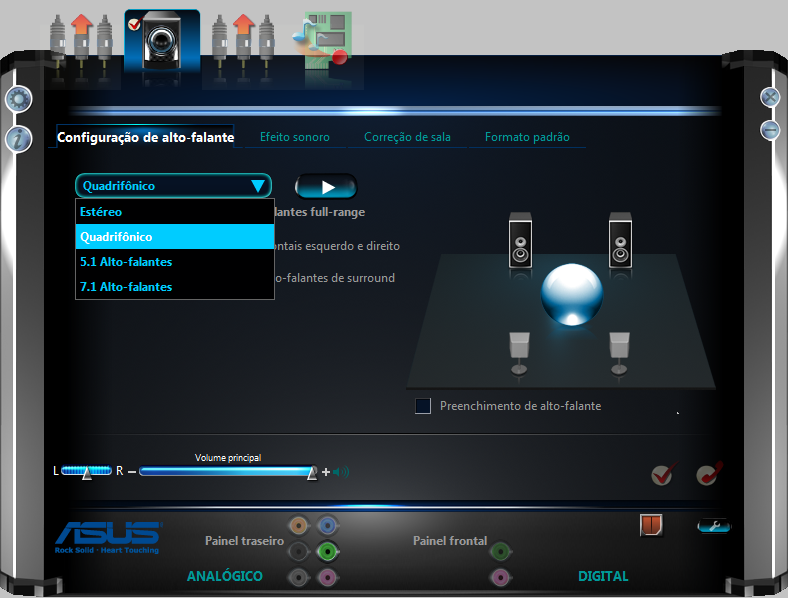Open the sound card mixer device icon
This screenshot has width=788, height=598.
[322, 40]
